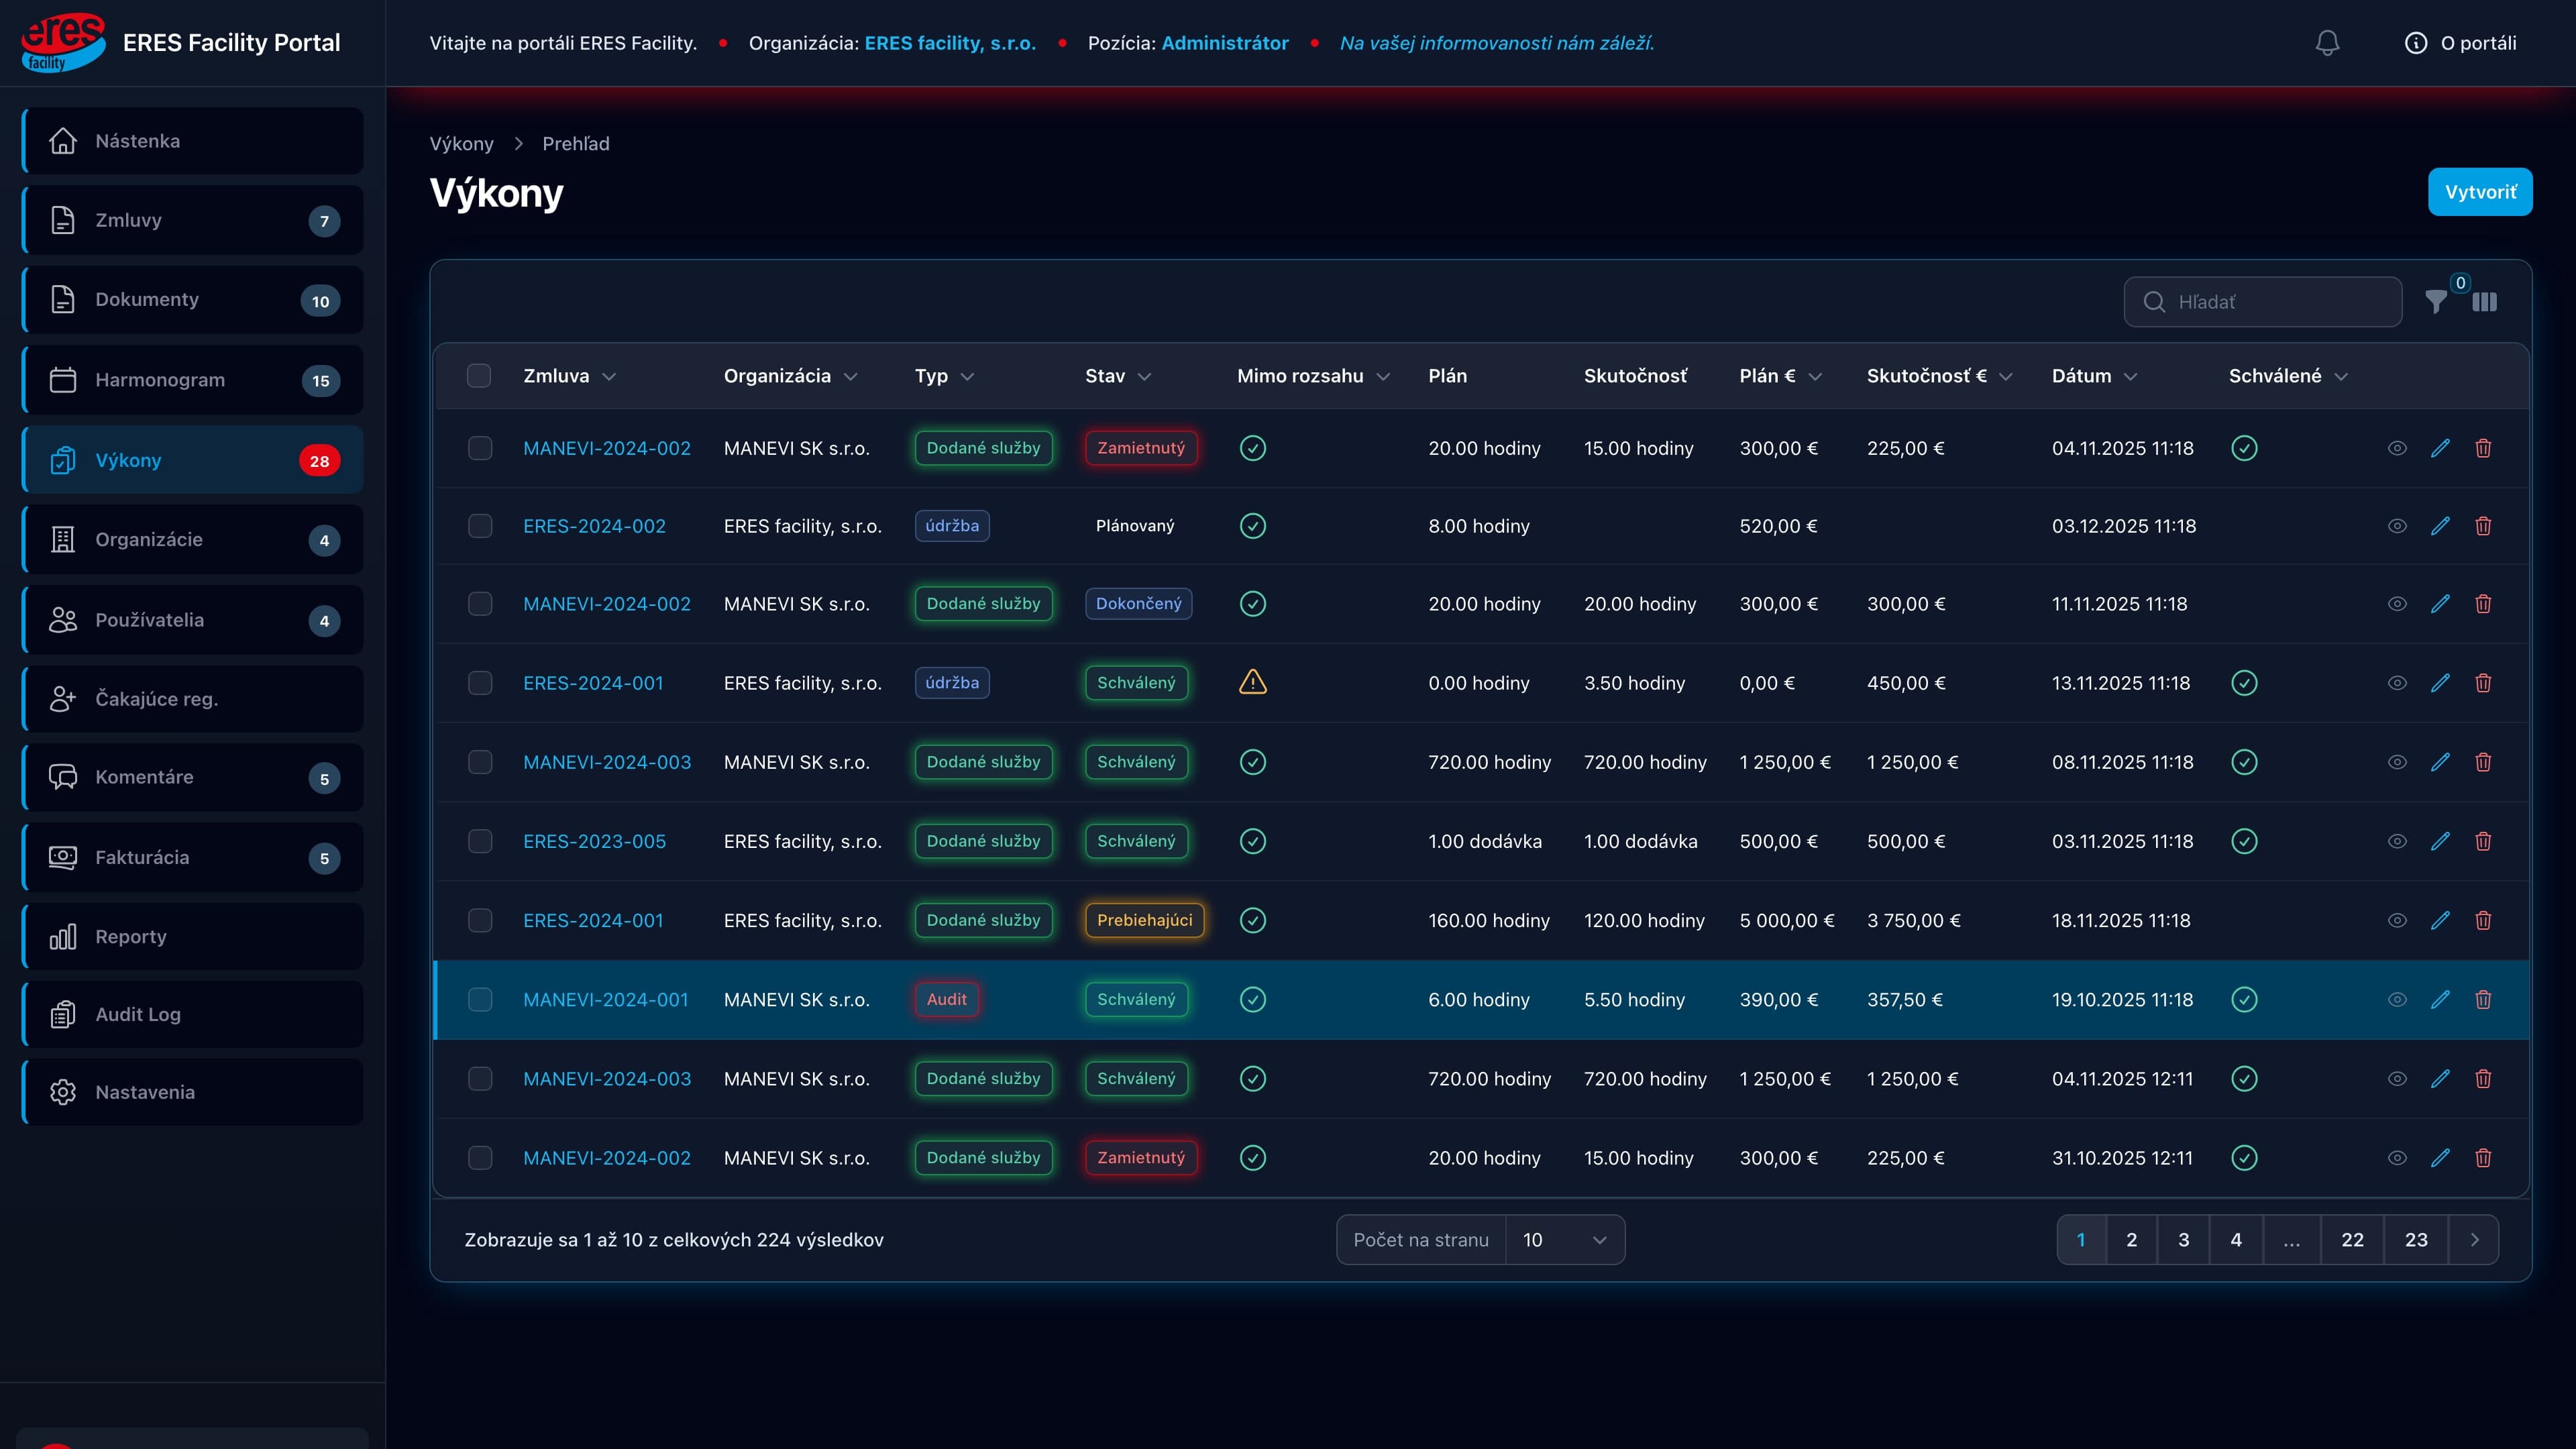Image resolution: width=2576 pixels, height=1449 pixels.
Task: Edit the Audit row with pencil icon
Action: click(x=2440, y=999)
